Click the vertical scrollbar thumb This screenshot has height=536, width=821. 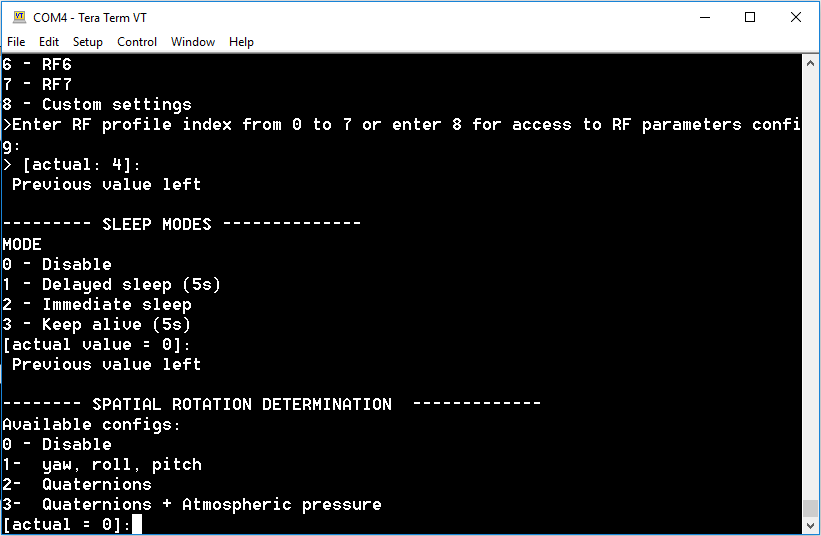pyautogui.click(x=811, y=508)
